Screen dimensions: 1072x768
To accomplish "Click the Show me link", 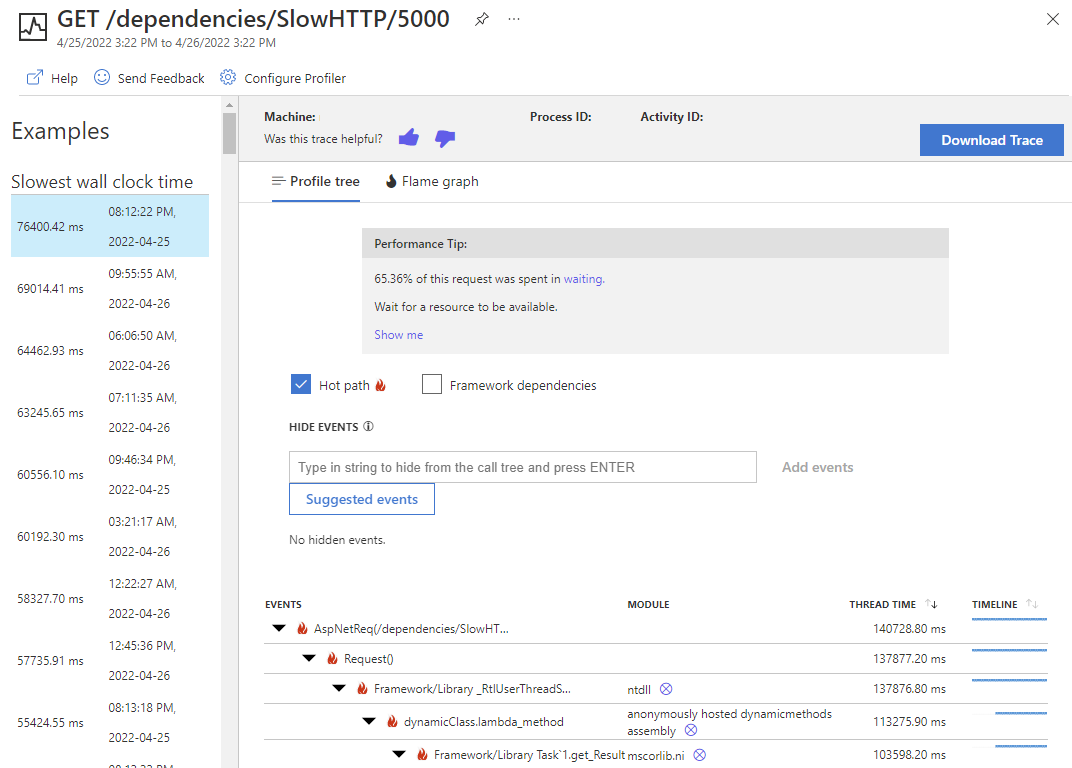I will (x=399, y=334).
